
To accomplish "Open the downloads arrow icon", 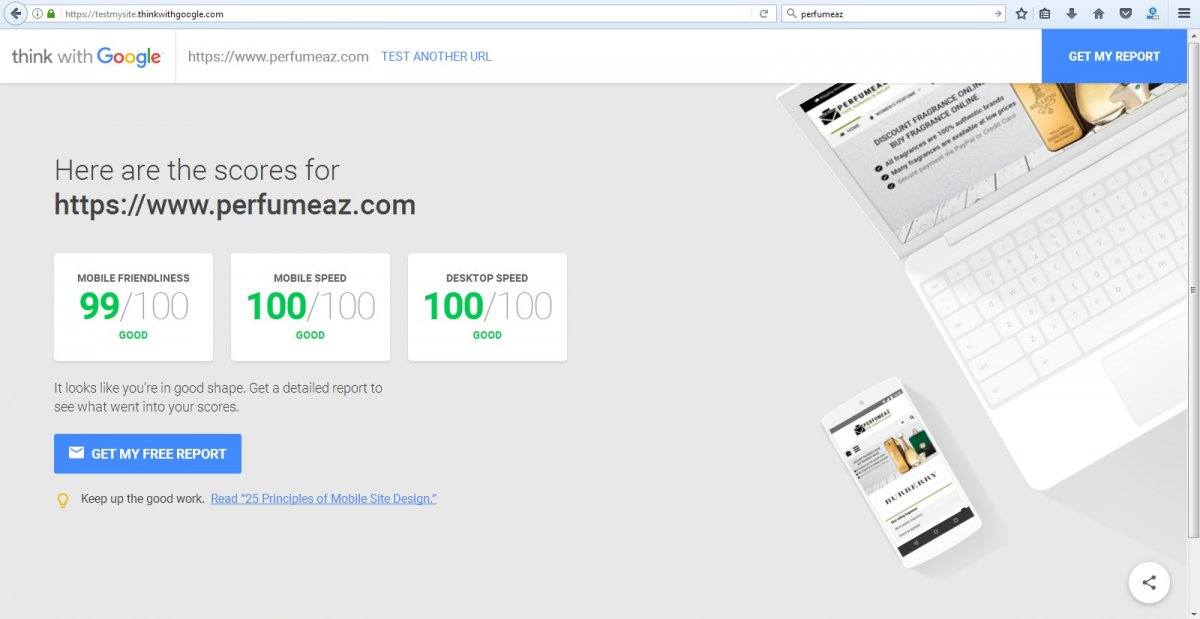I will 1072,14.
